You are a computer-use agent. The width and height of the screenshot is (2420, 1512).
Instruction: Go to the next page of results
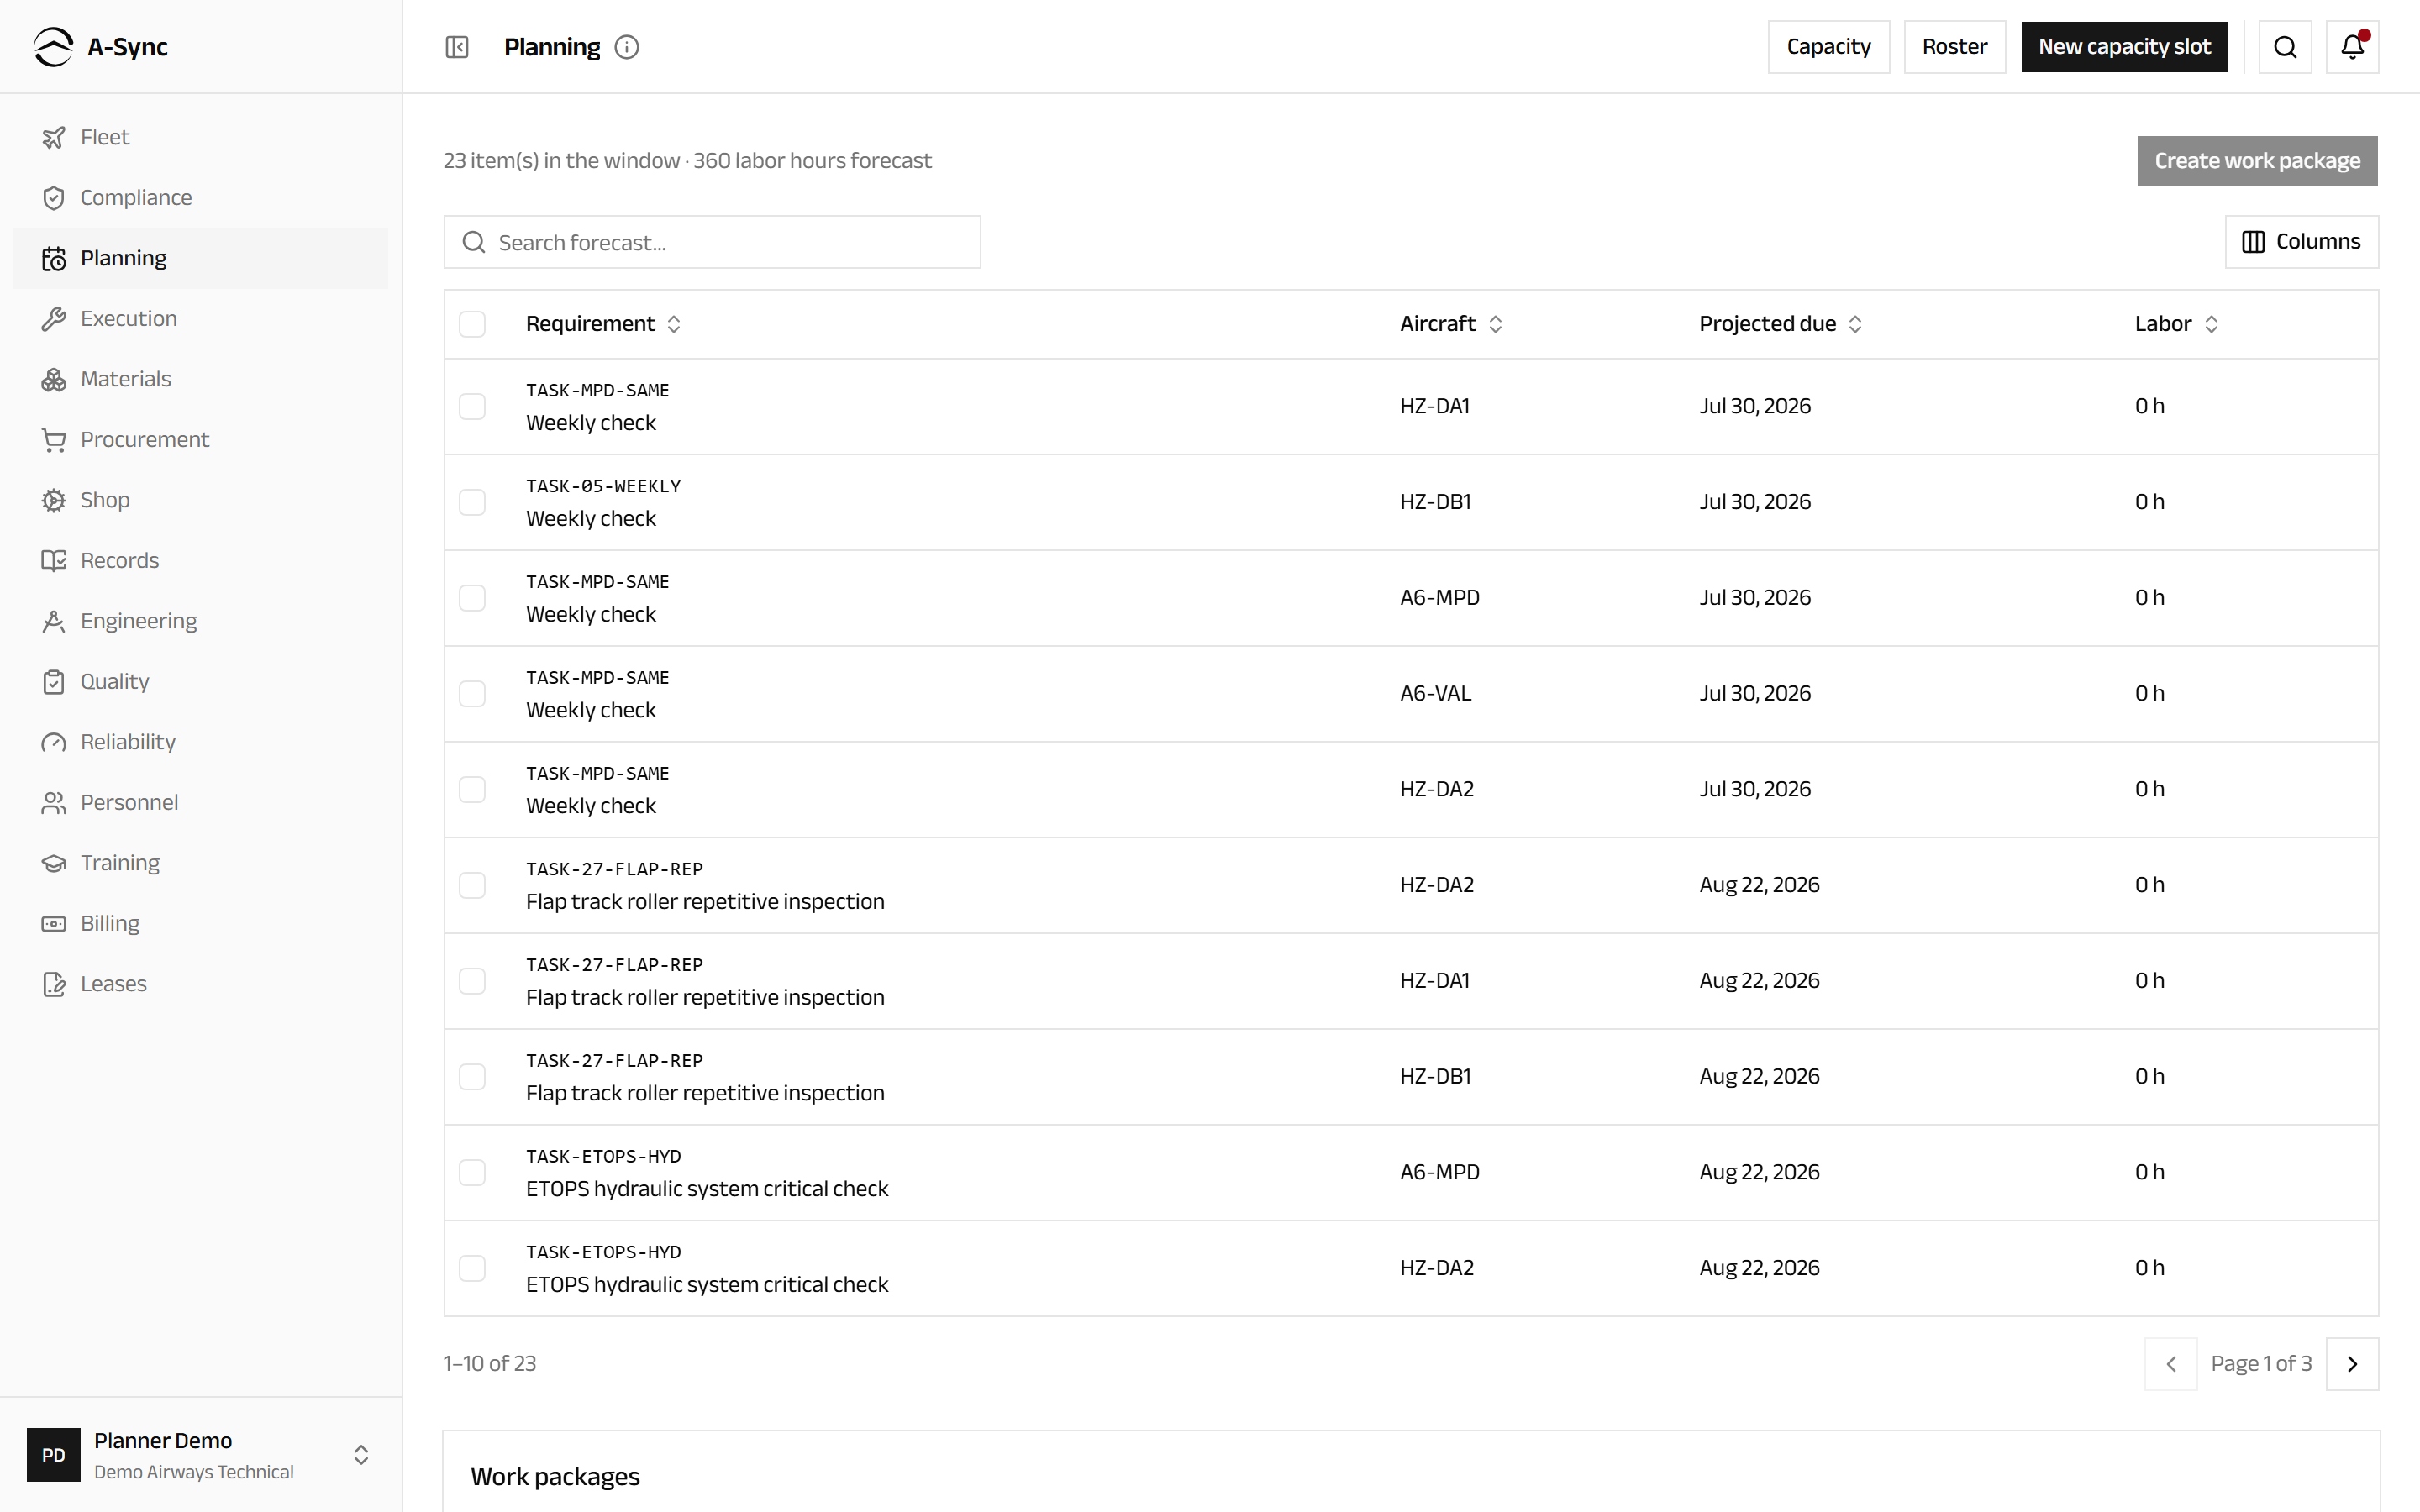pos(2352,1364)
